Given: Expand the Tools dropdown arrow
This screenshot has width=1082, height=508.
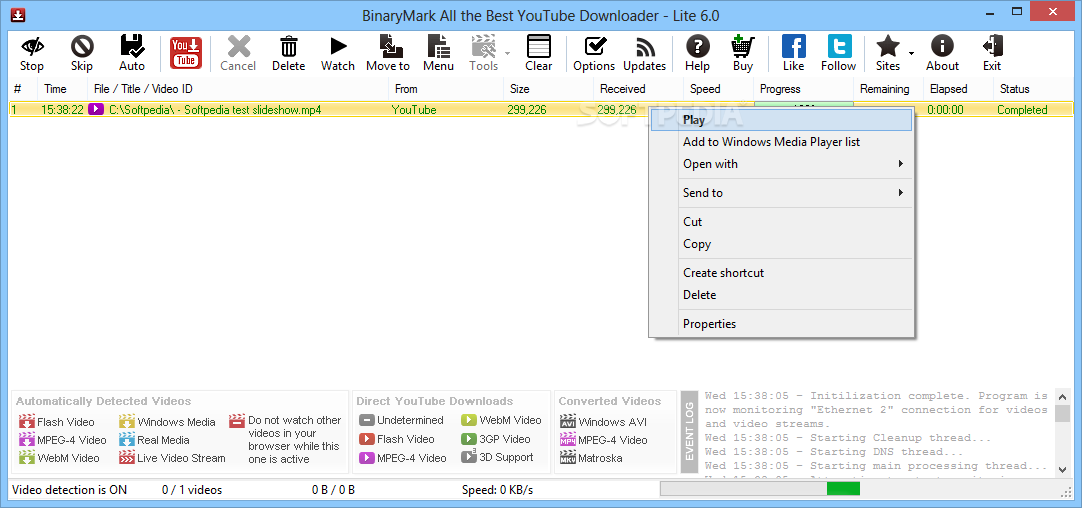Looking at the screenshot, I should point(507,53).
